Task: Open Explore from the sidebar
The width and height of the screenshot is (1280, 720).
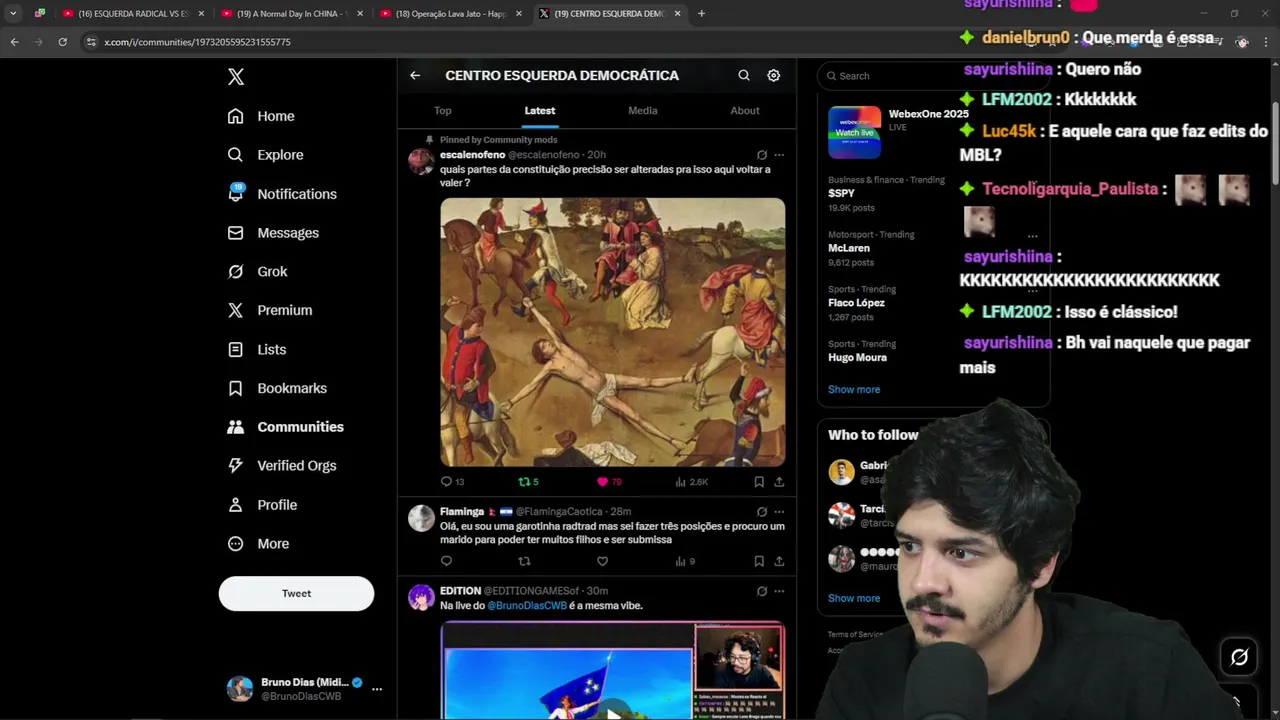Action: [x=265, y=155]
